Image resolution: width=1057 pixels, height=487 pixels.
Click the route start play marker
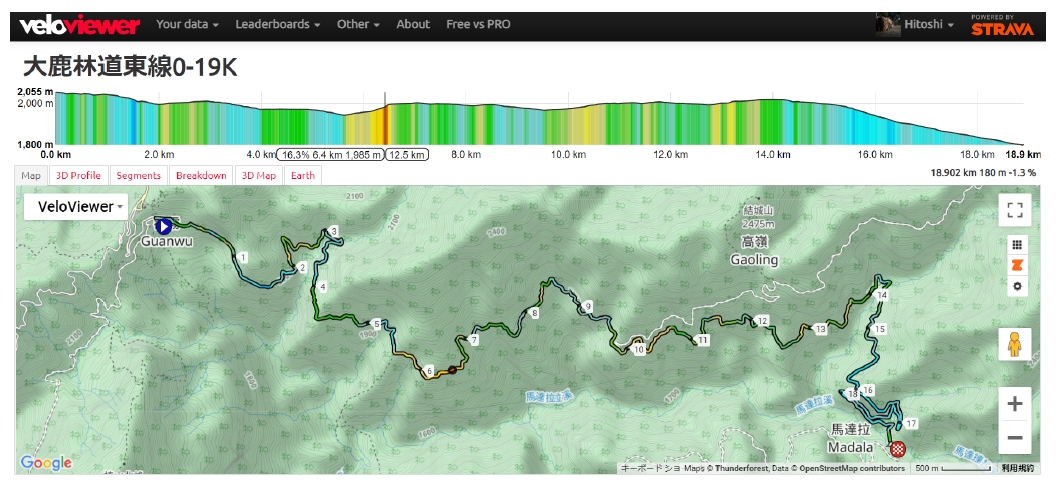(163, 226)
